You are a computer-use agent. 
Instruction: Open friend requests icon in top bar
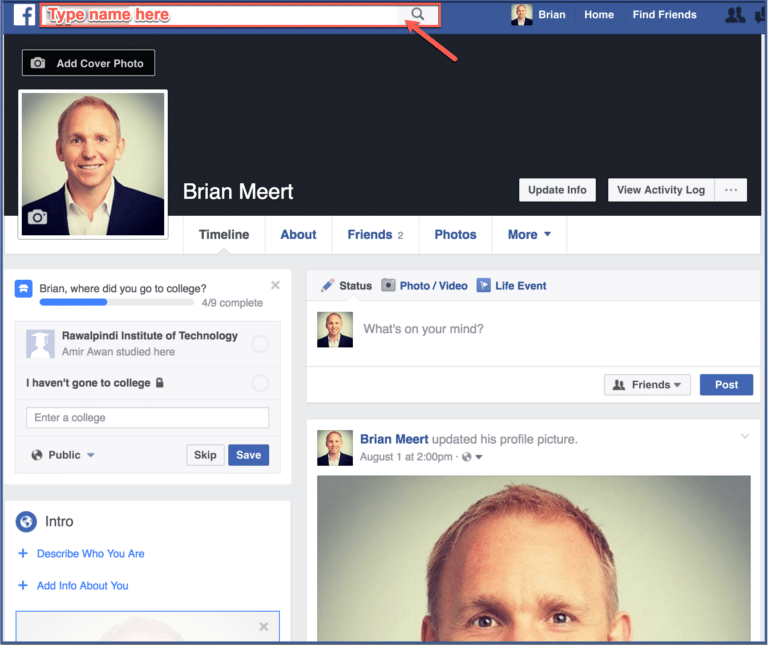(735, 15)
